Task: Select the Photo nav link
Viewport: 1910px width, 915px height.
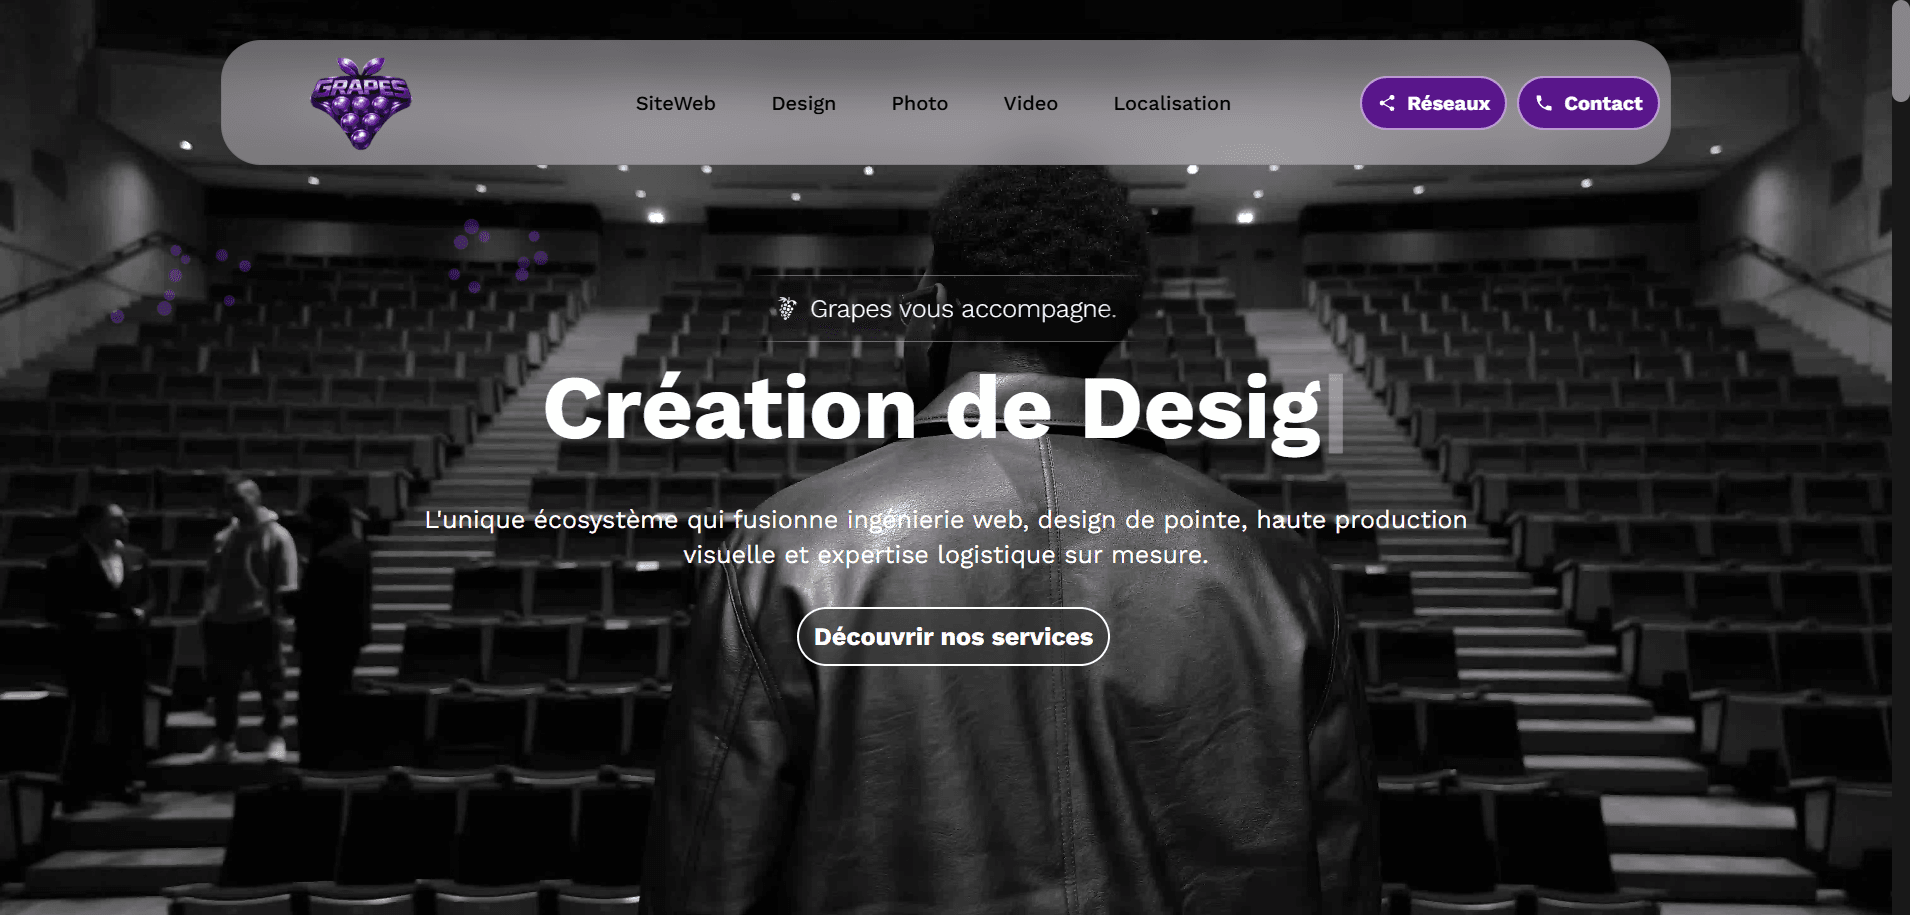Action: click(919, 103)
